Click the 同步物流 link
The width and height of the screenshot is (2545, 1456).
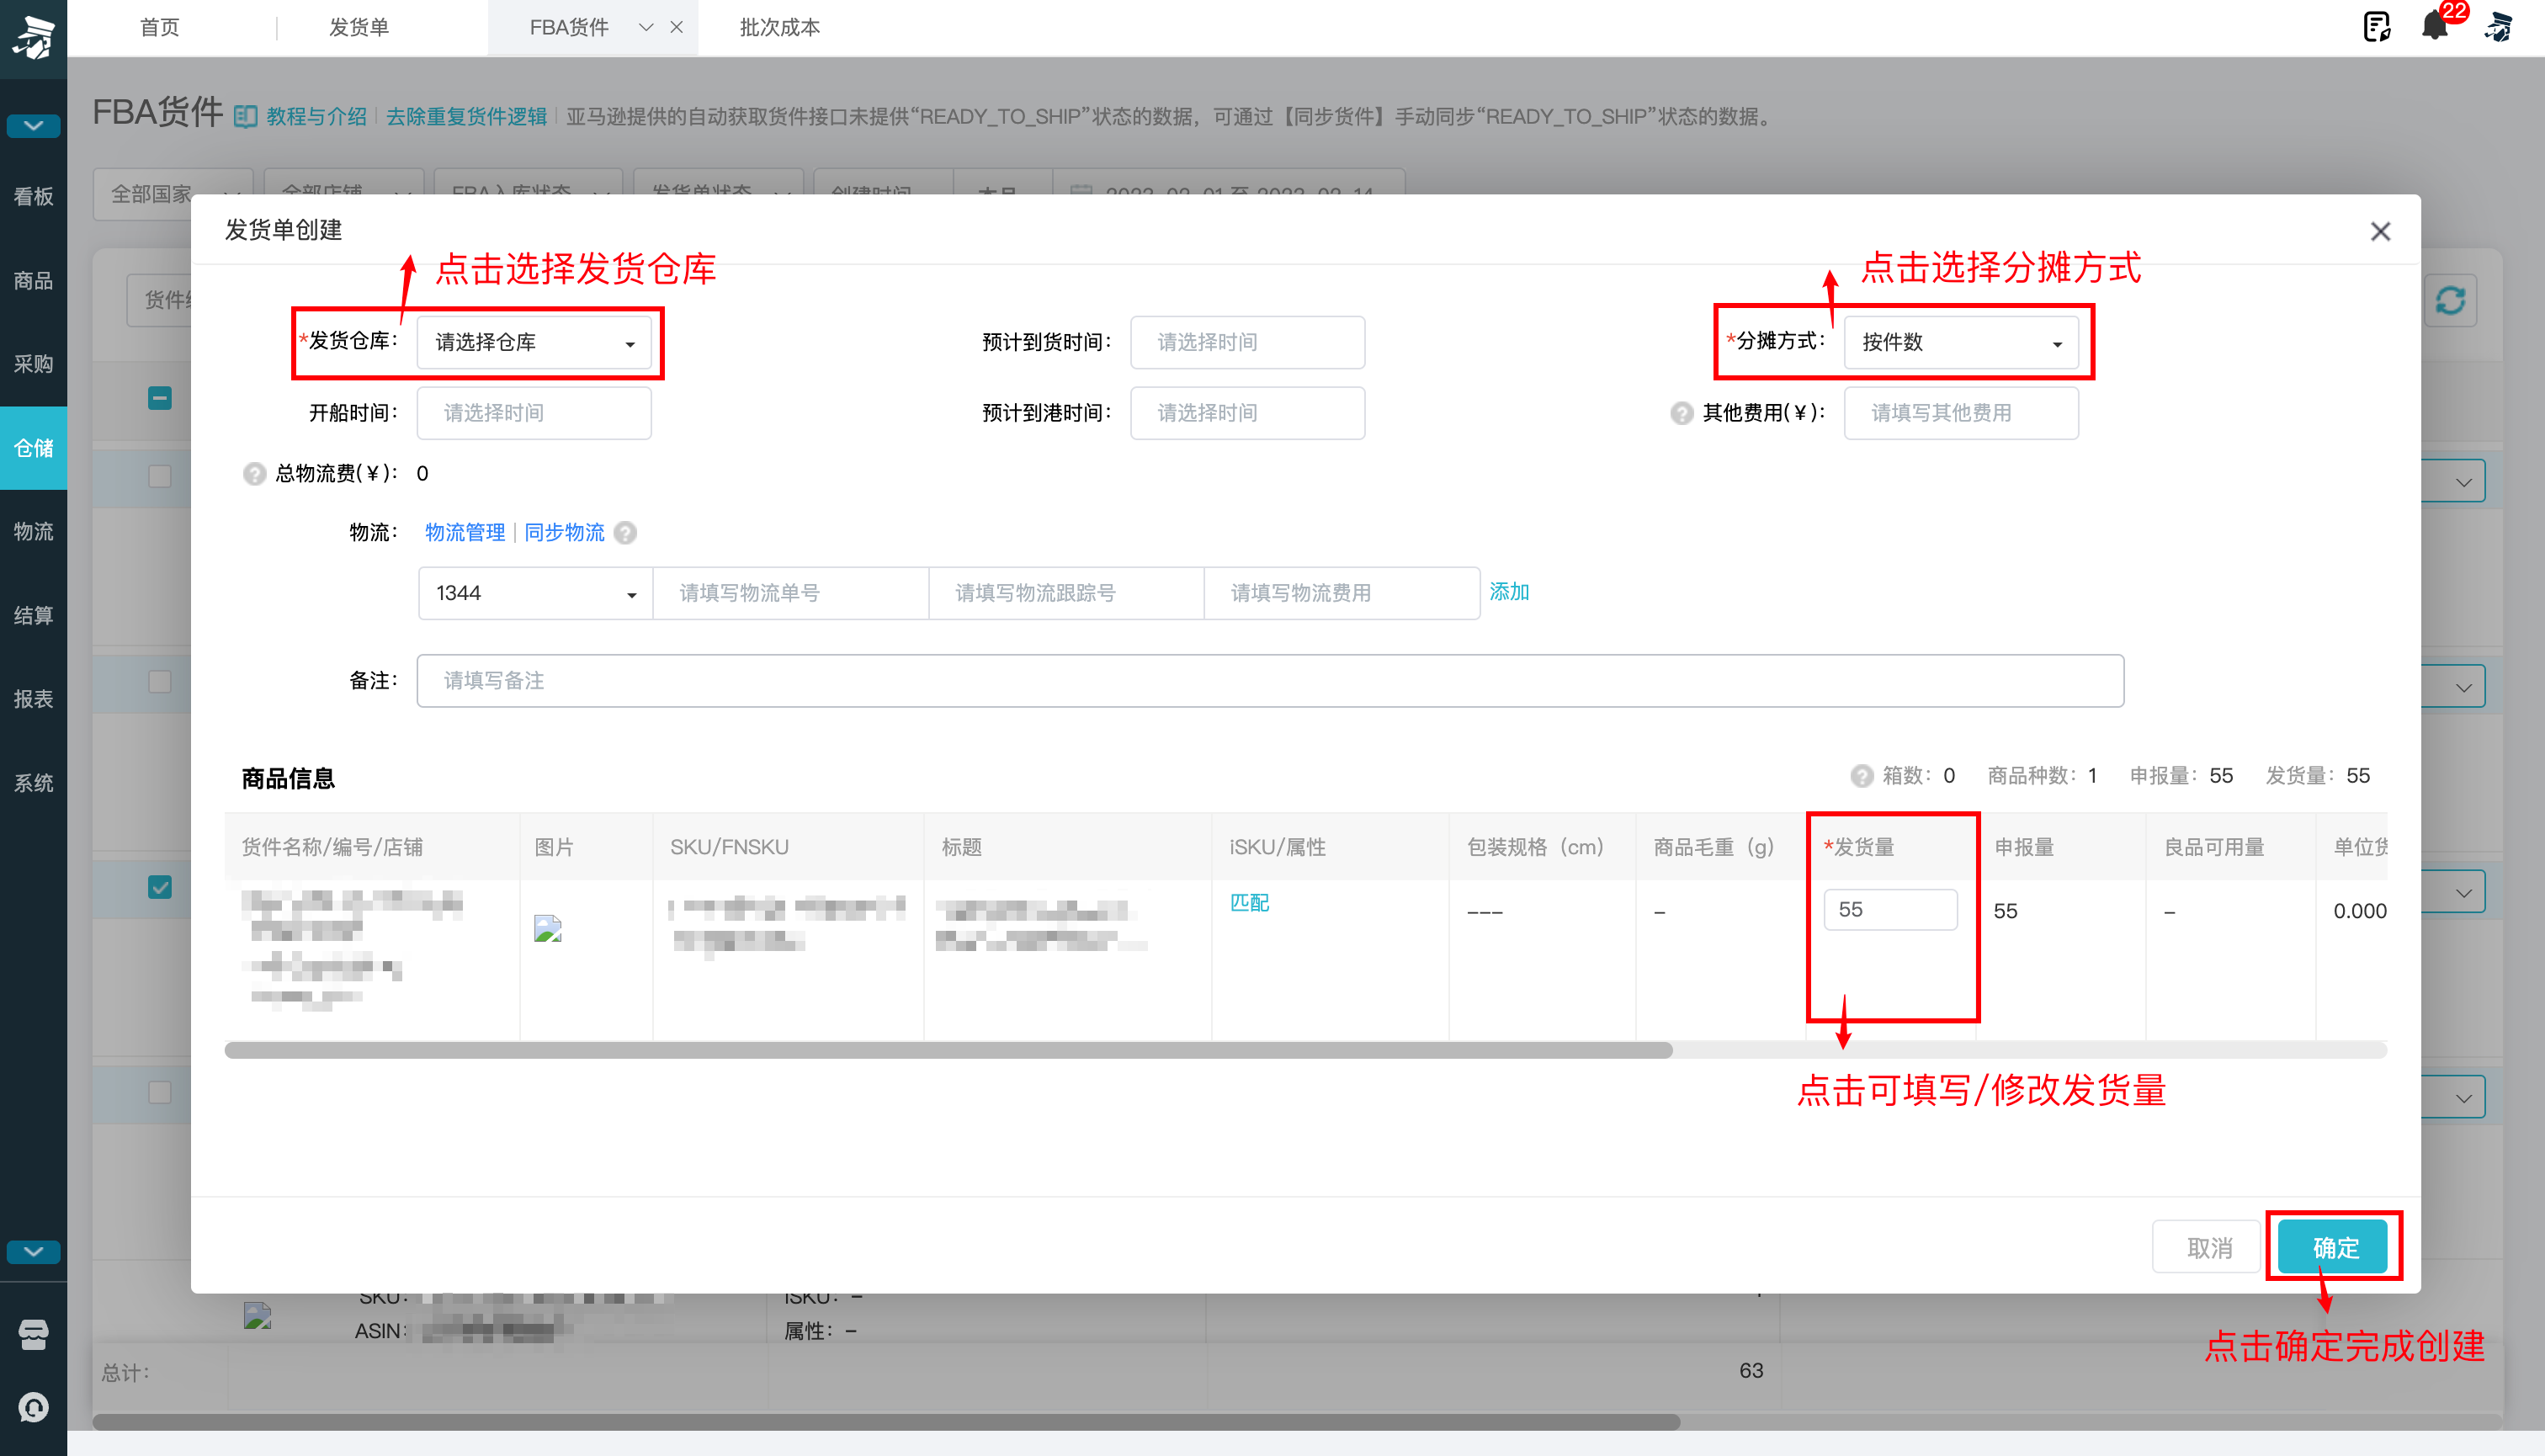tap(564, 532)
